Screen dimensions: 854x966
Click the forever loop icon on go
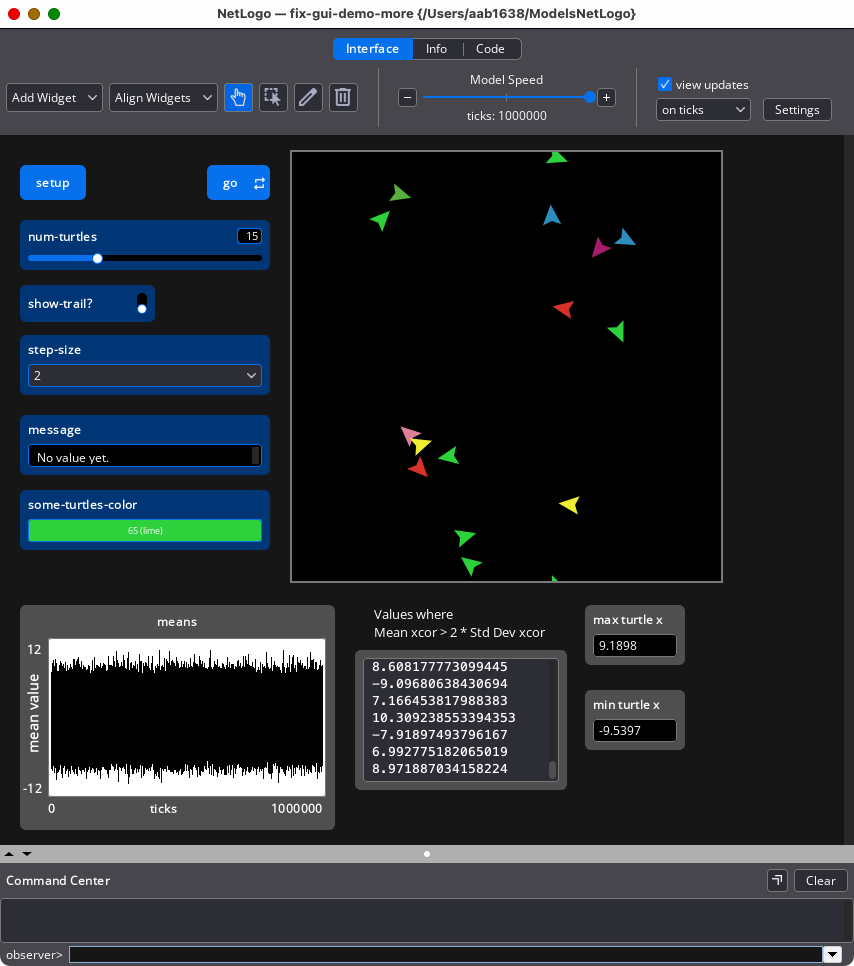click(260, 183)
